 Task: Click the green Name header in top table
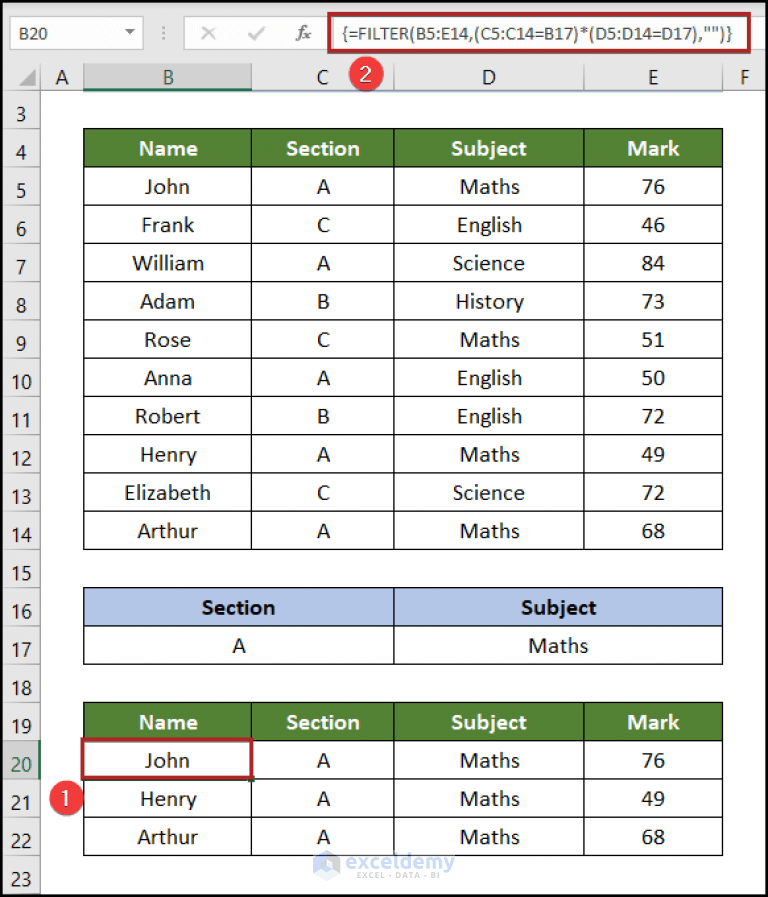click(x=167, y=147)
